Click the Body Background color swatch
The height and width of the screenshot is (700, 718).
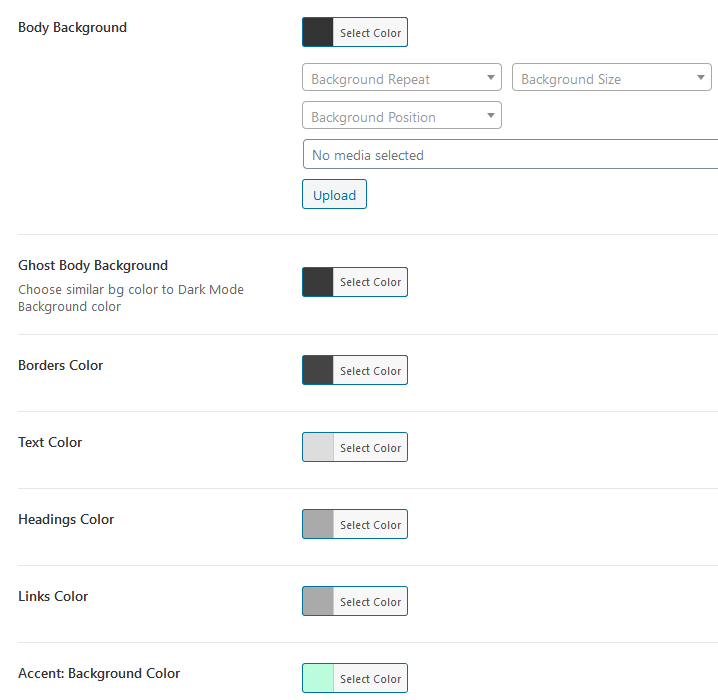point(318,33)
